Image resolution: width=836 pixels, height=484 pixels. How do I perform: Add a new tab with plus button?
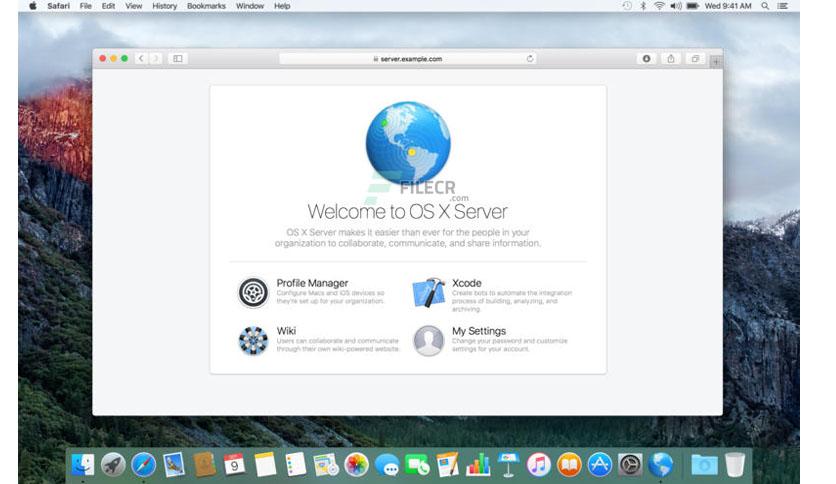pyautogui.click(x=716, y=62)
